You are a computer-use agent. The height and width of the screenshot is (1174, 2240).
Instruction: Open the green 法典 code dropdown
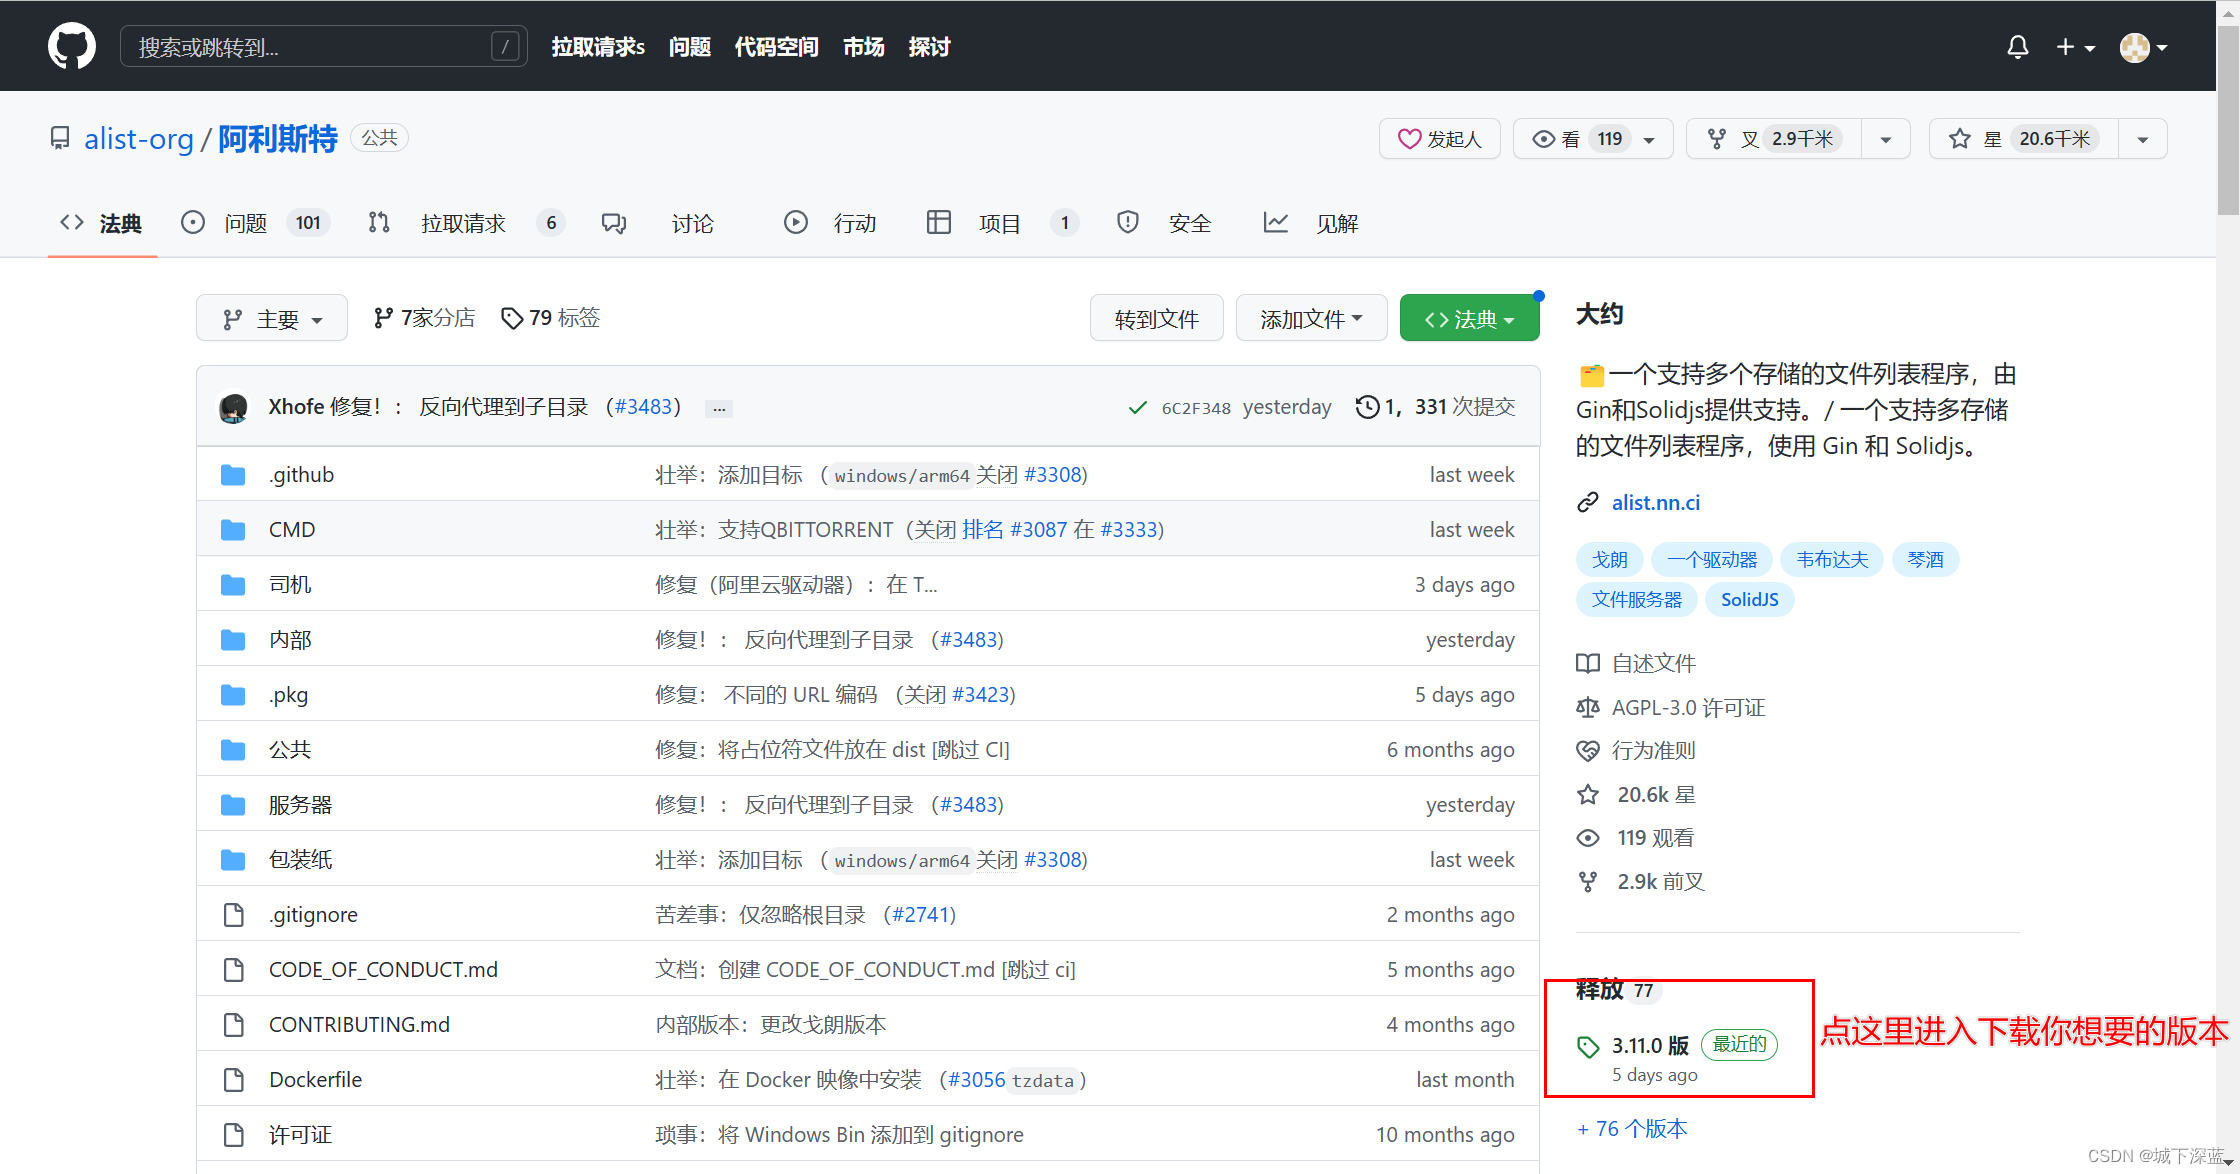[x=1470, y=318]
